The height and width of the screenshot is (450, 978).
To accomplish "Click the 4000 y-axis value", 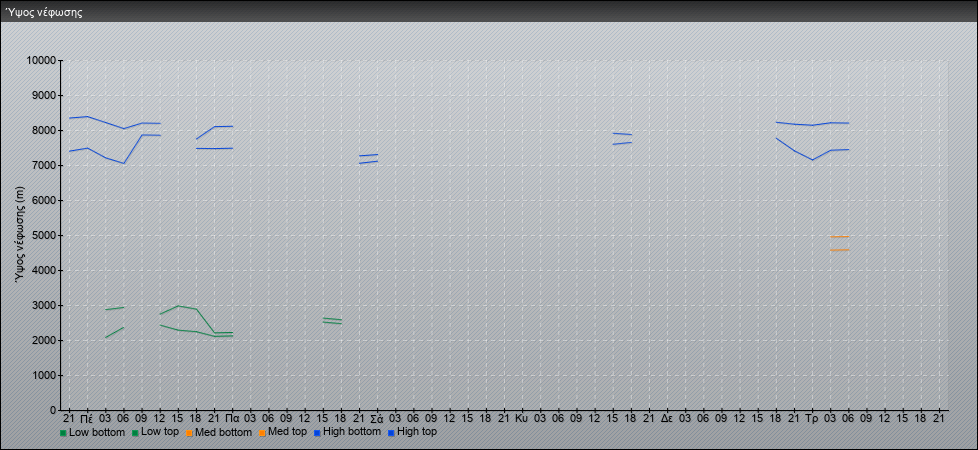I will click(44, 270).
